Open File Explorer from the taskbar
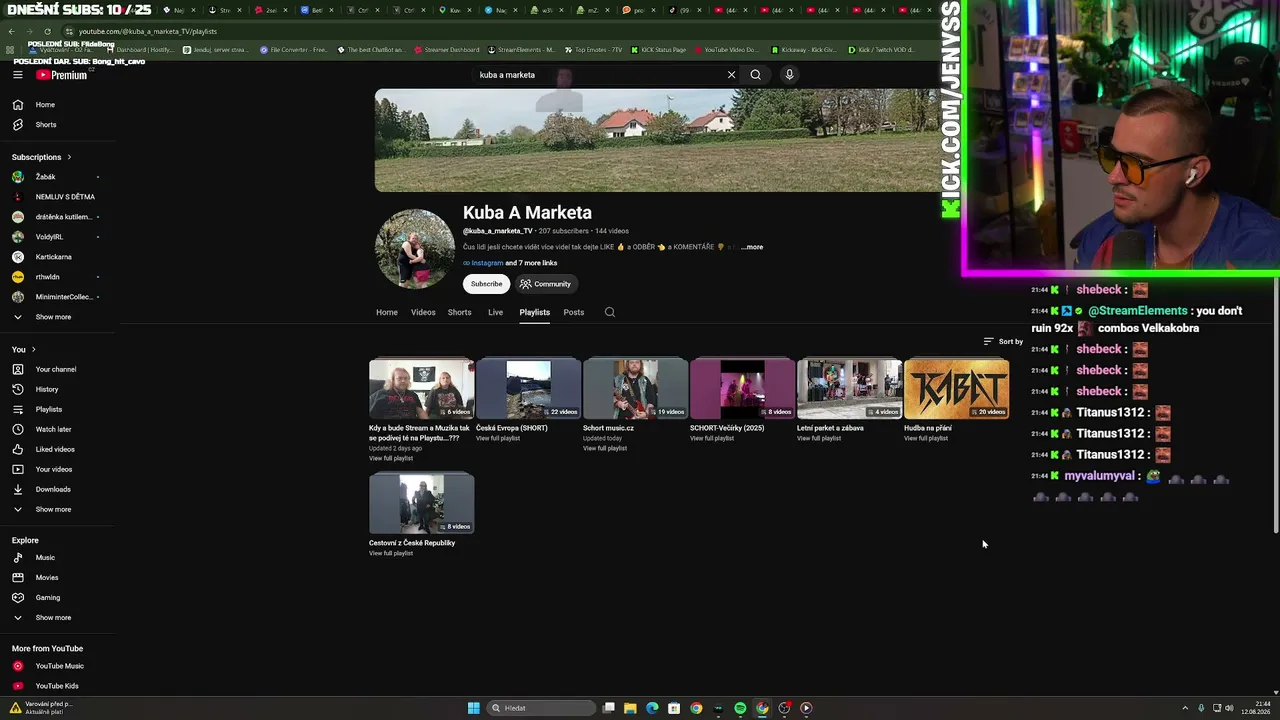 click(630, 708)
